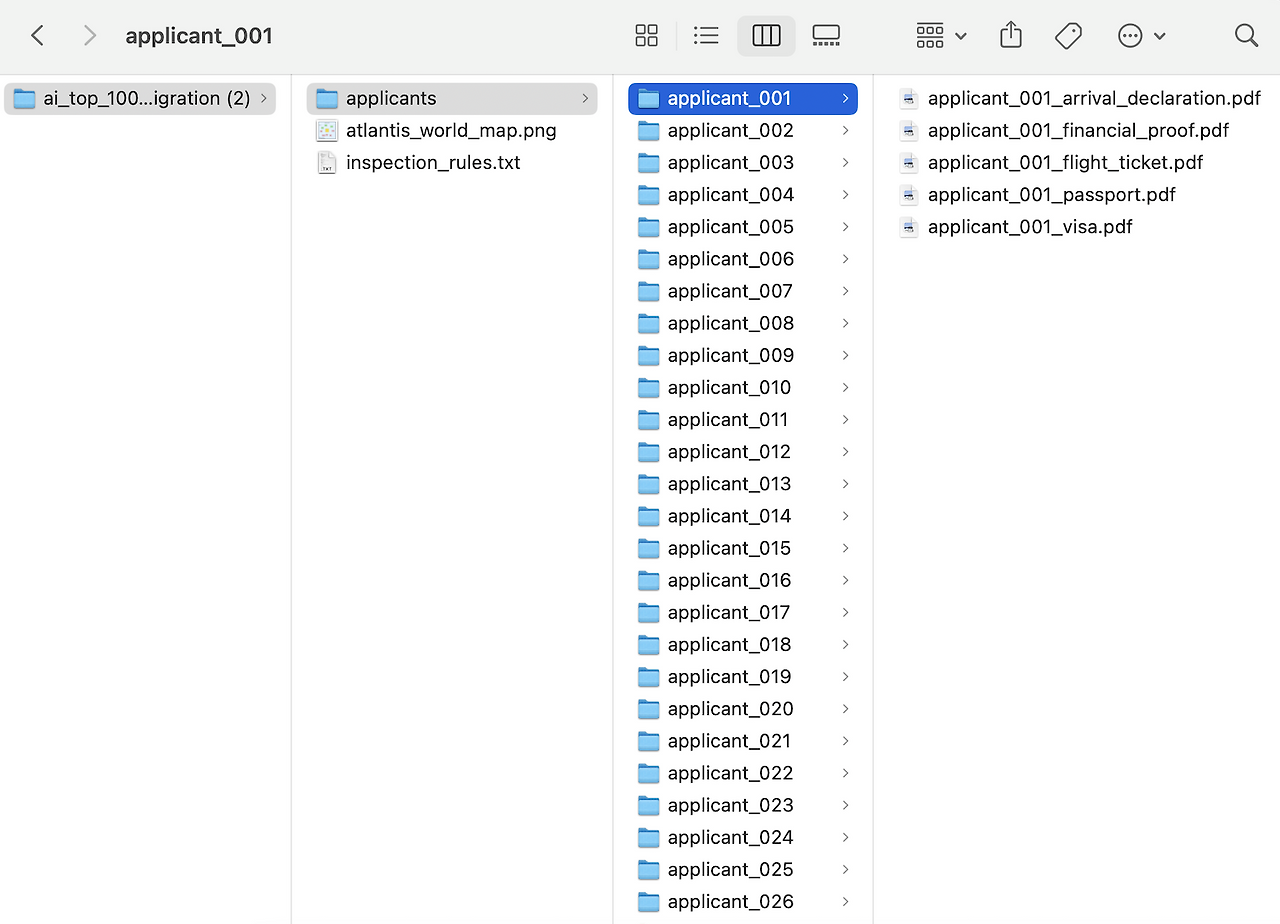Select the applicant_020 folder name
The image size is (1280, 924).
click(x=730, y=709)
